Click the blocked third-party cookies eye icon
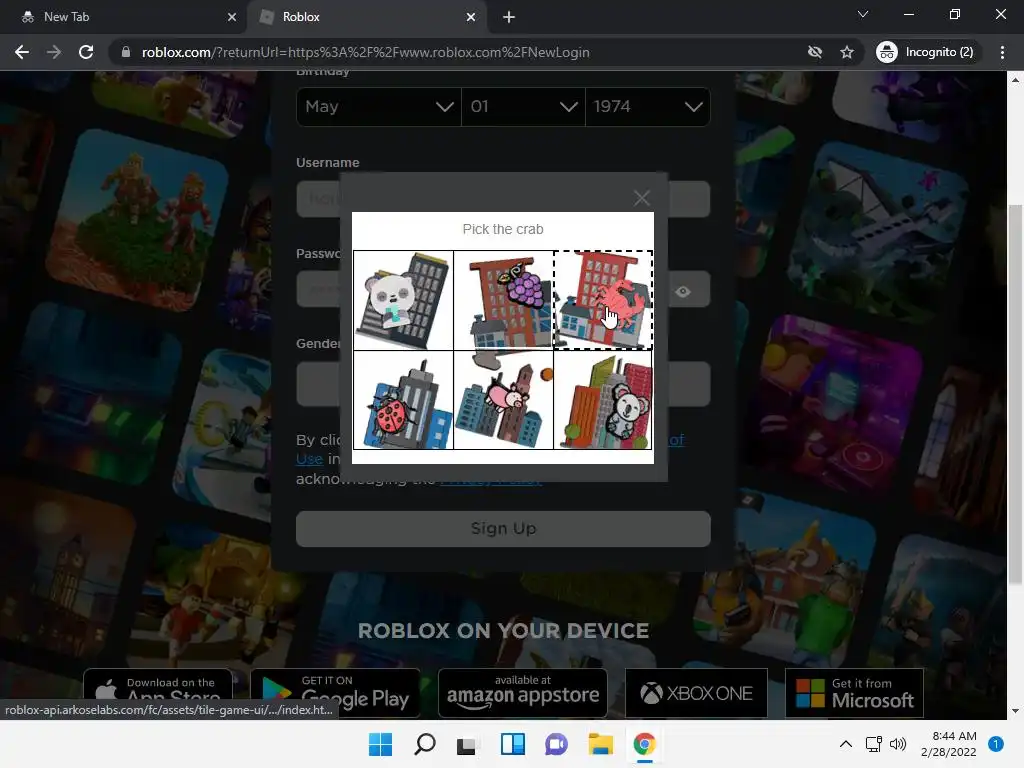 pos(814,52)
